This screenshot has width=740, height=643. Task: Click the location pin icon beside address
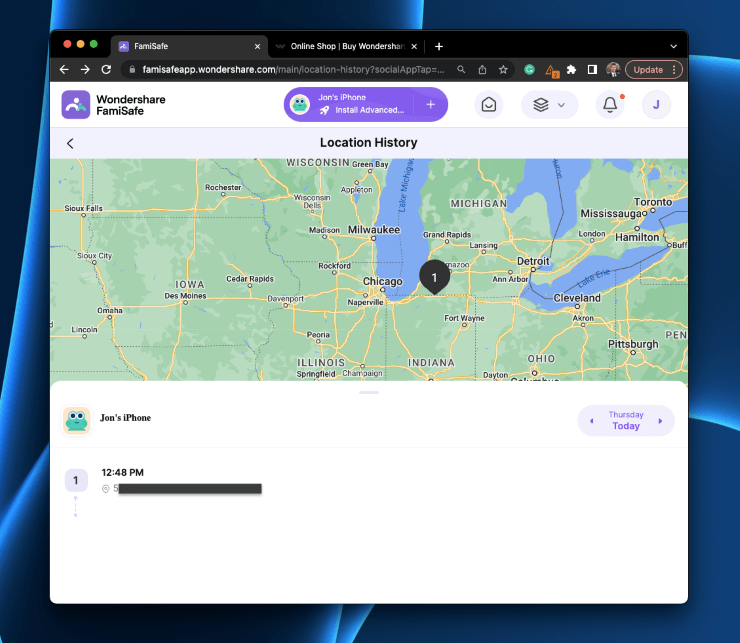[106, 489]
